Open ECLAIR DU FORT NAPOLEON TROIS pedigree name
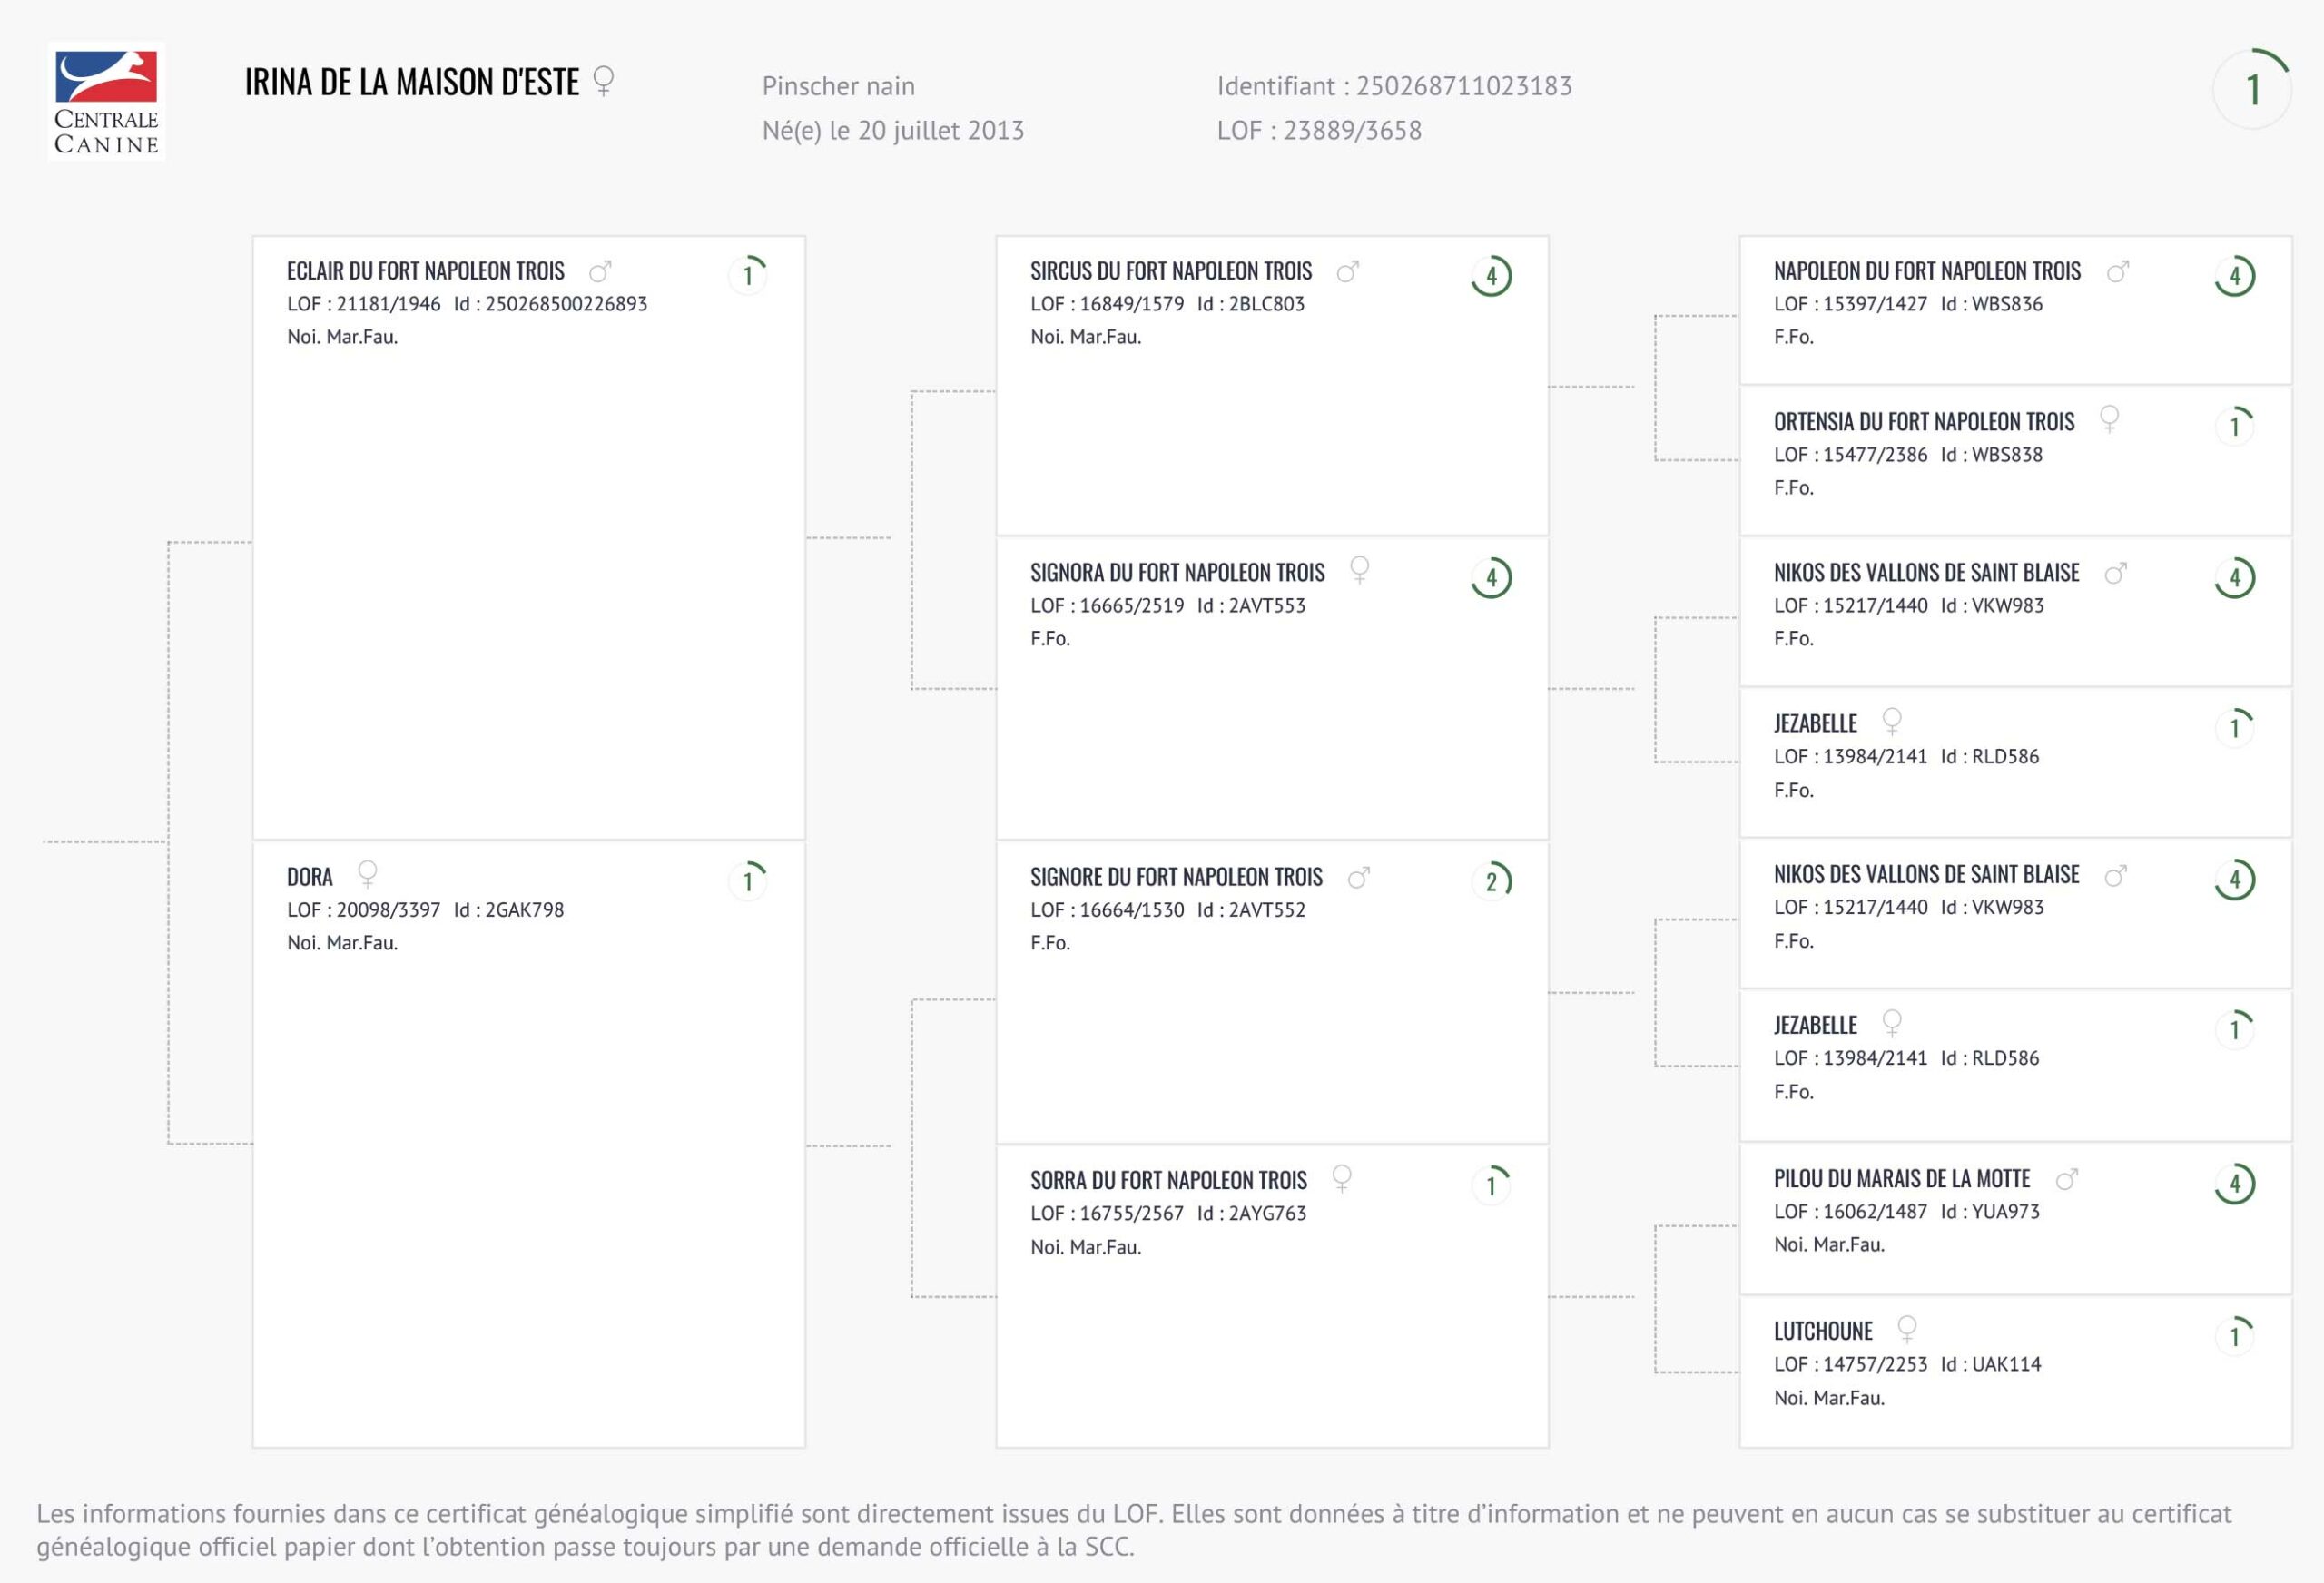Image resolution: width=2324 pixels, height=1583 pixels. coord(425,271)
